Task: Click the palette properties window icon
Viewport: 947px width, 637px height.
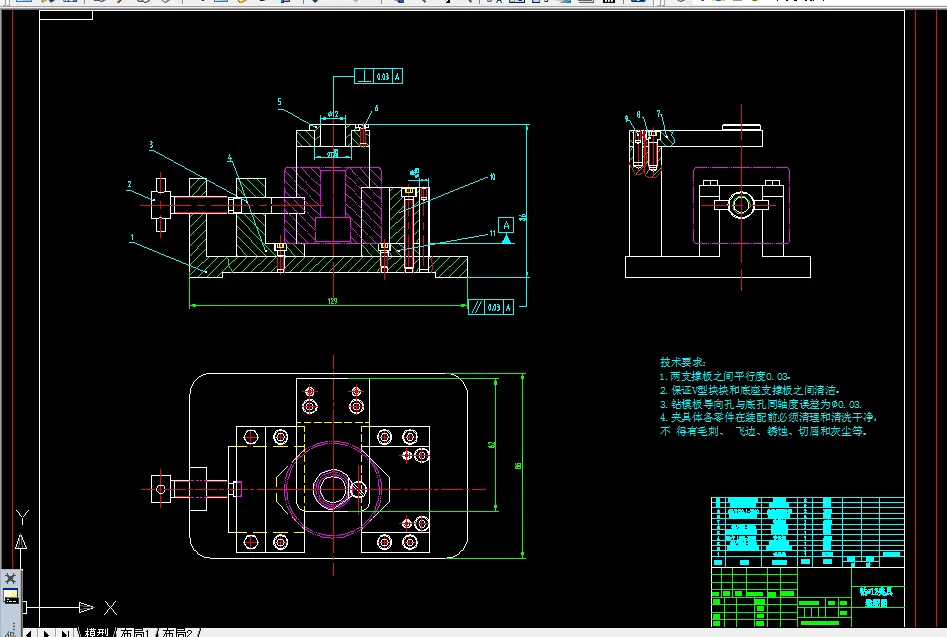Action: (x=11, y=597)
